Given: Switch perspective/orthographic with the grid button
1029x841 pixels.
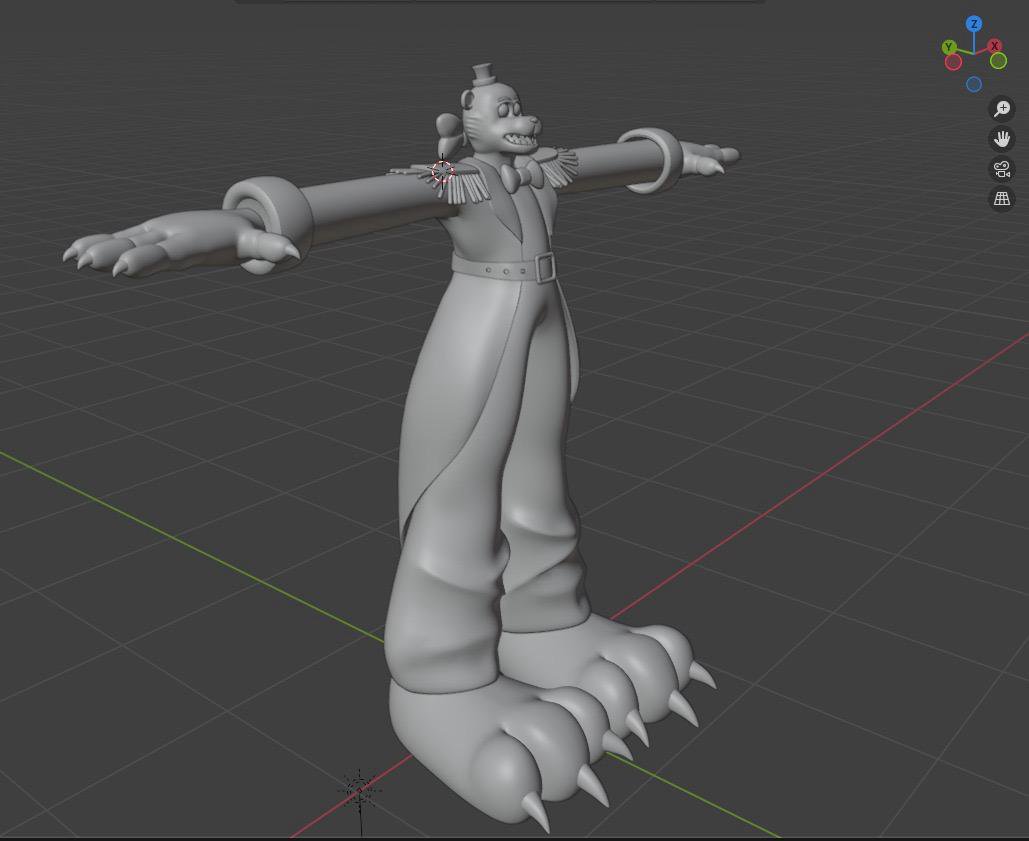Looking at the screenshot, I should pos(1001,198).
